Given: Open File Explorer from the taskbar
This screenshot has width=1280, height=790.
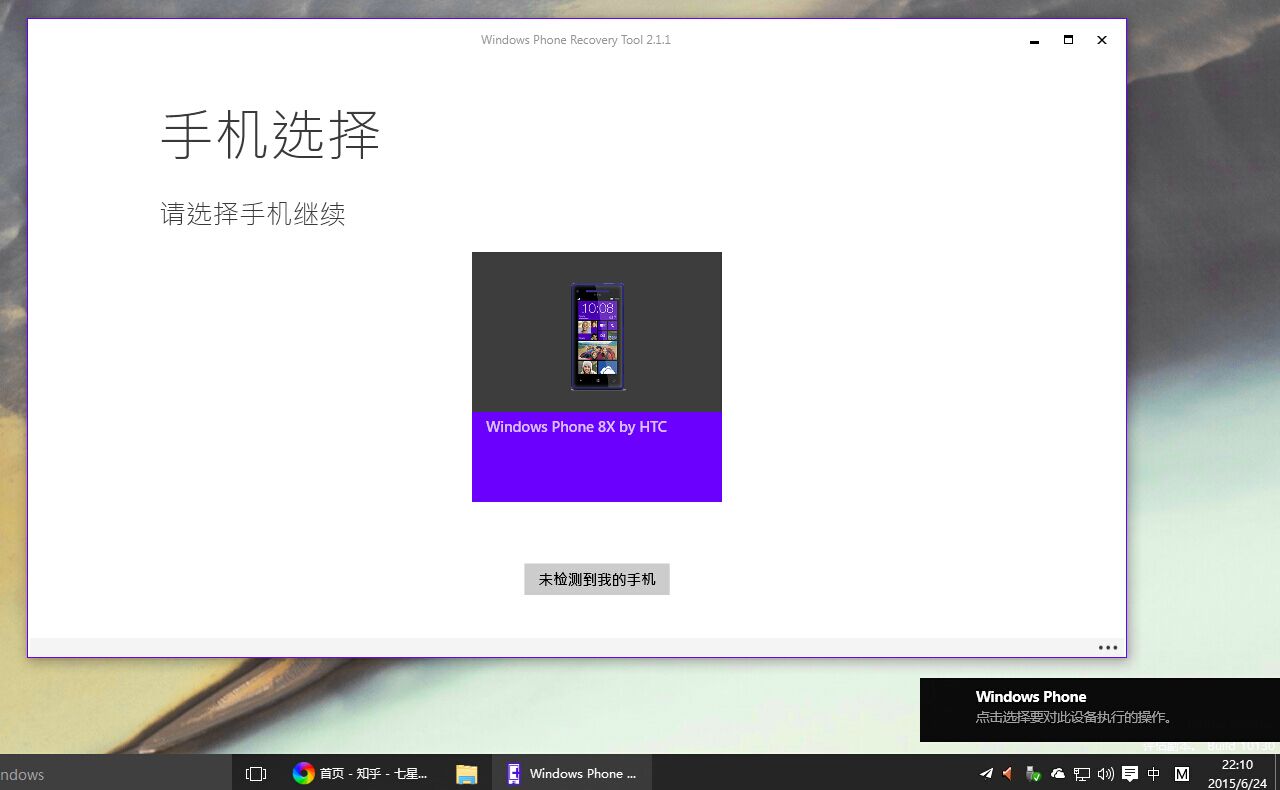Looking at the screenshot, I should [x=467, y=773].
